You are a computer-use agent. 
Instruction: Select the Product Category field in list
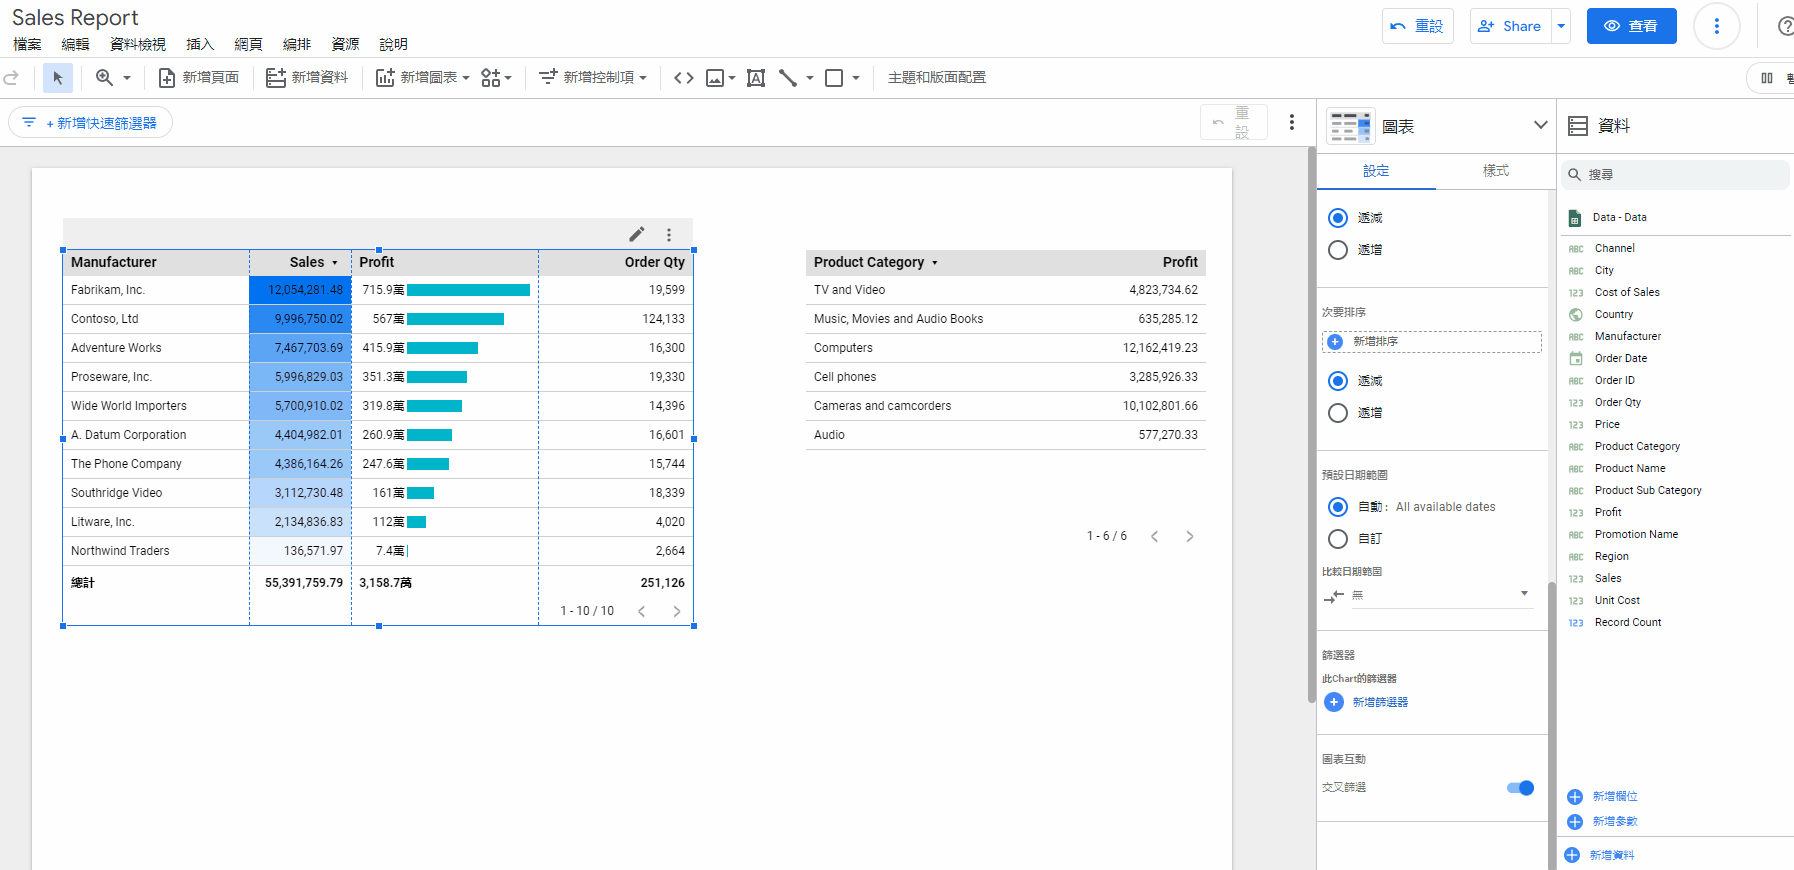(1637, 447)
